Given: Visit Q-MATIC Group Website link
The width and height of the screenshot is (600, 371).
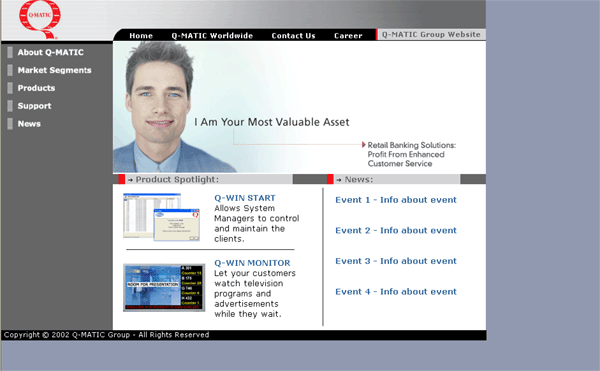Looking at the screenshot, I should click(431, 34).
